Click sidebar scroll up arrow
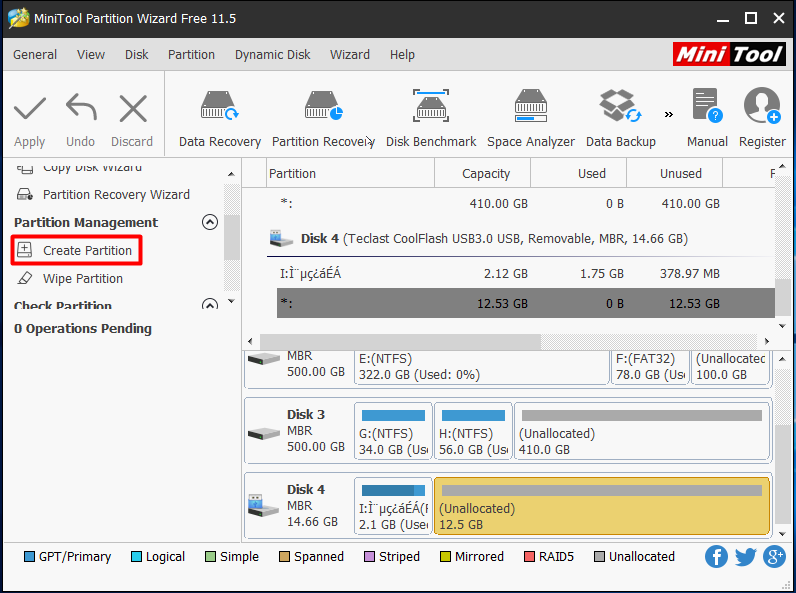The image size is (796, 593). [231, 174]
